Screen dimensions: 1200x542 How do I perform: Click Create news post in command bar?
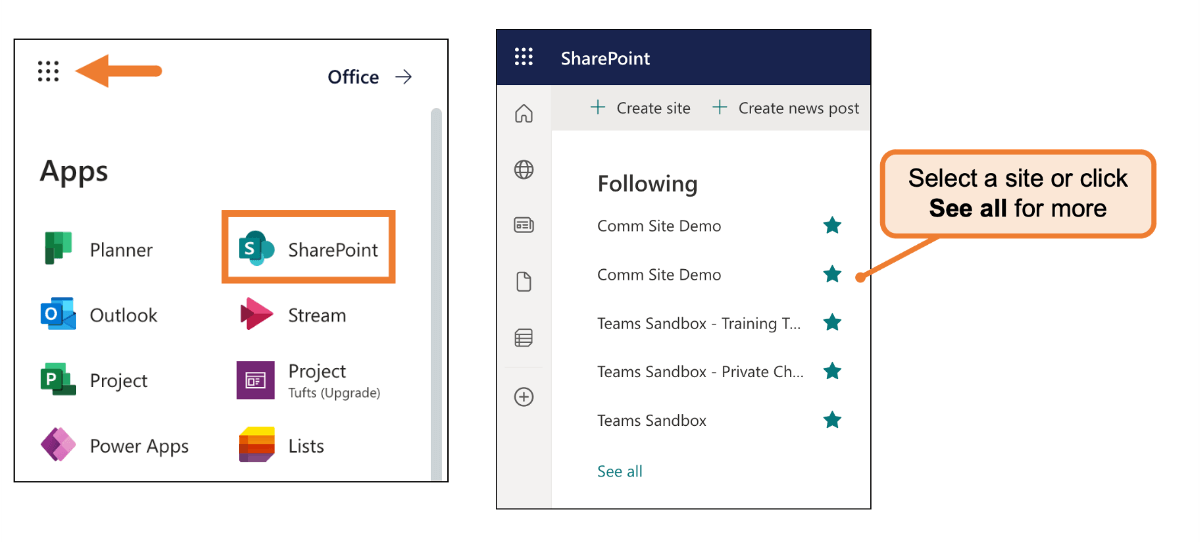785,108
